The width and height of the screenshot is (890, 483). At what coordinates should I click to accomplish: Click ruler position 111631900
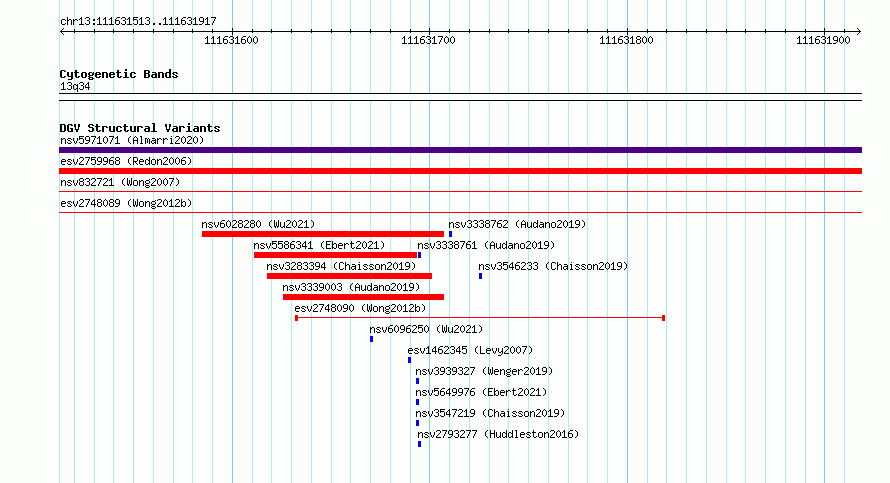click(823, 40)
